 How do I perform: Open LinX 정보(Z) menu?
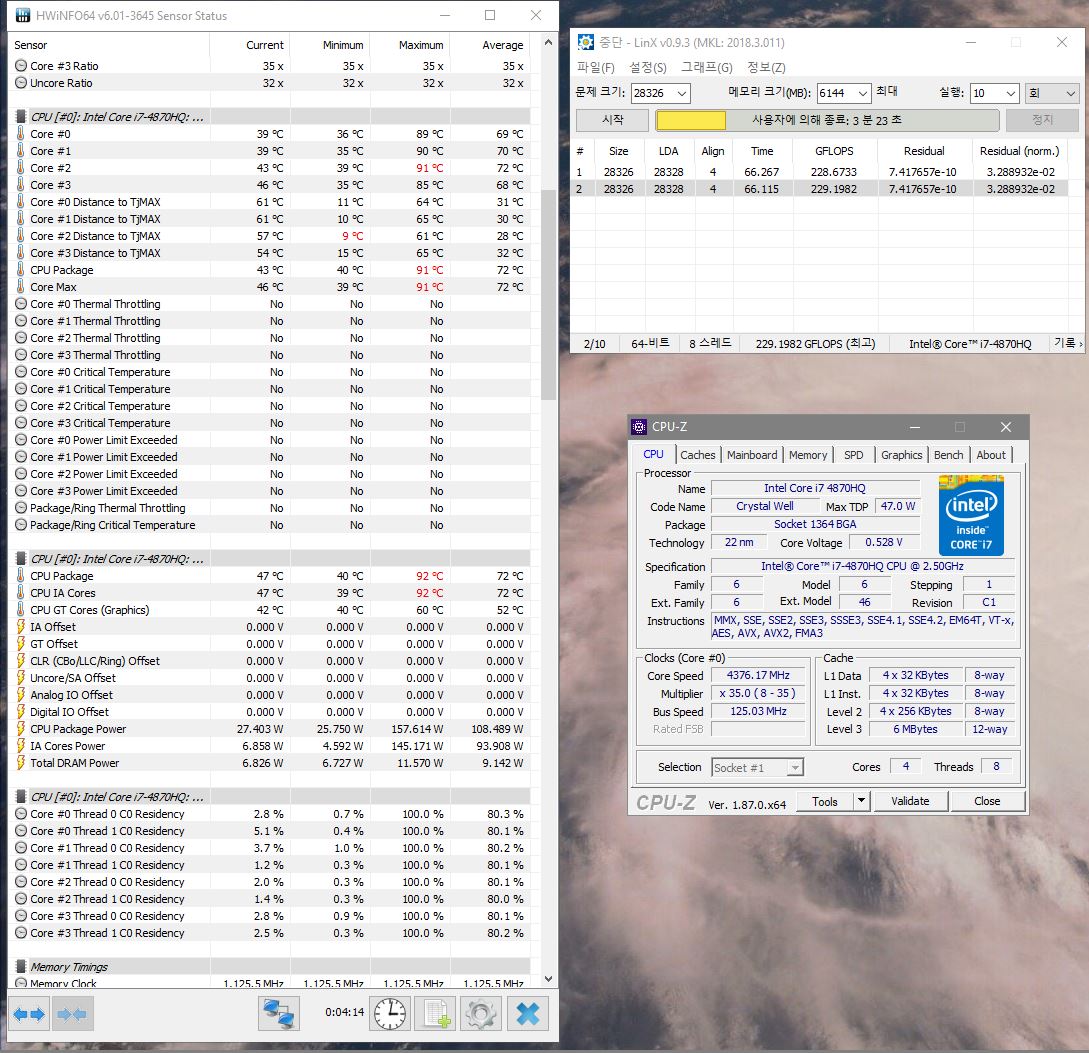tap(766, 67)
